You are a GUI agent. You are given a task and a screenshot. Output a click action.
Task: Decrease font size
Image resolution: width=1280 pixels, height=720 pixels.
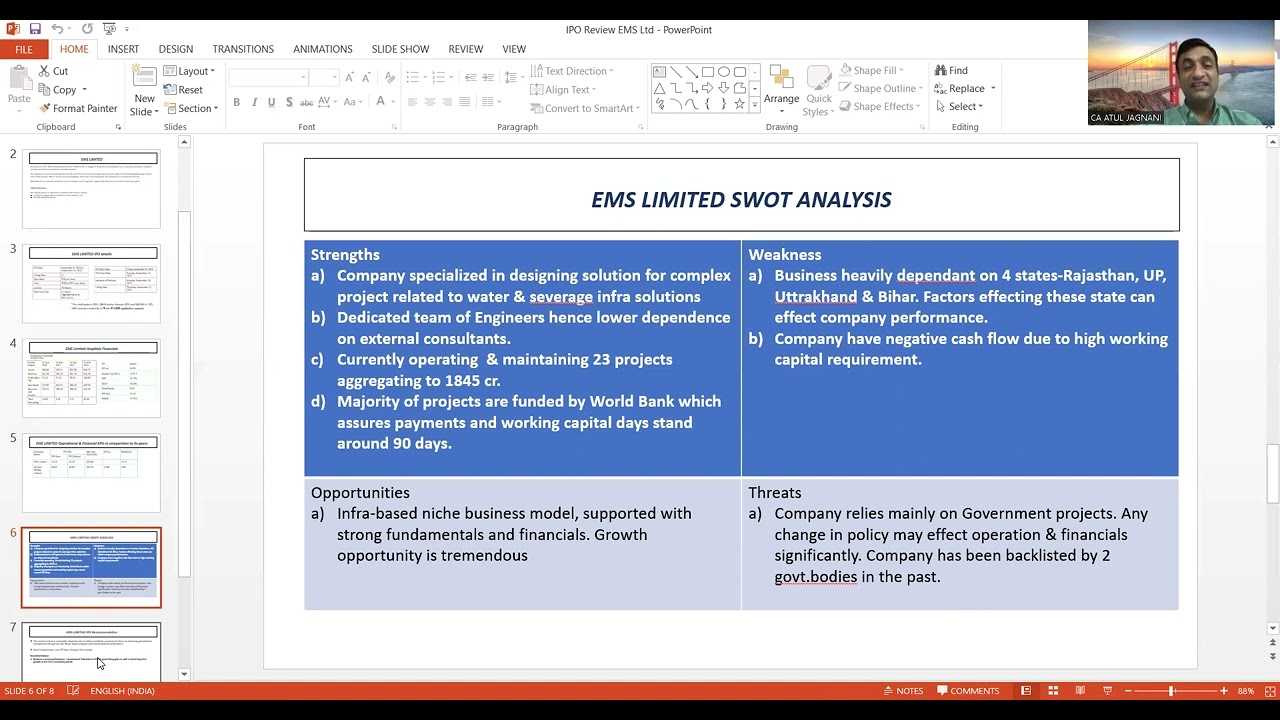click(x=364, y=77)
